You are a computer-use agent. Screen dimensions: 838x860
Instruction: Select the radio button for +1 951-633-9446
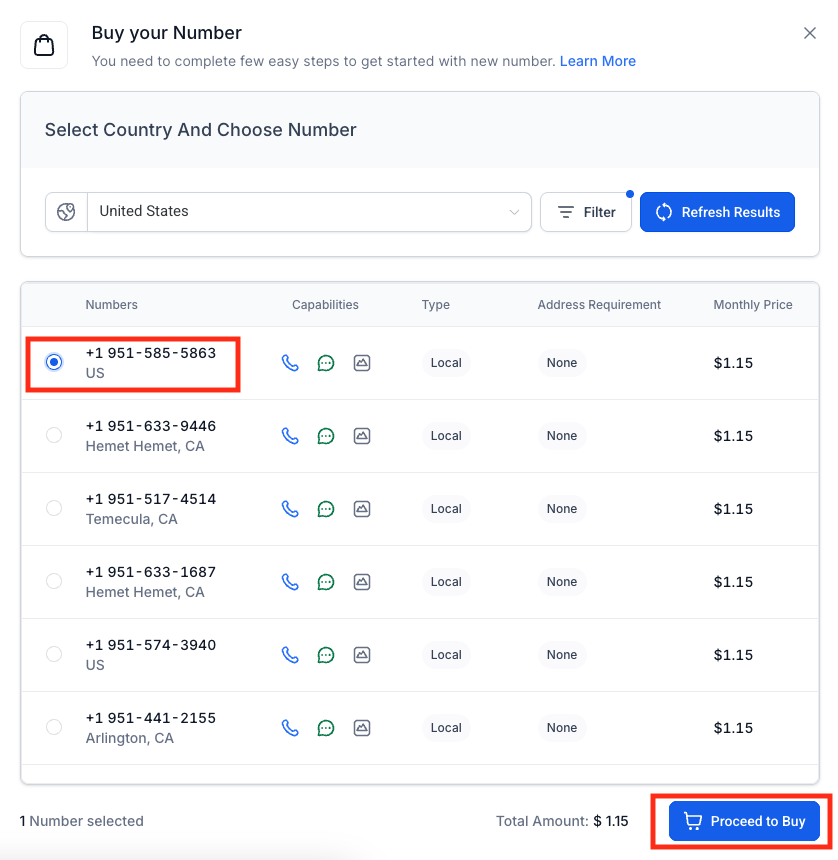54,435
